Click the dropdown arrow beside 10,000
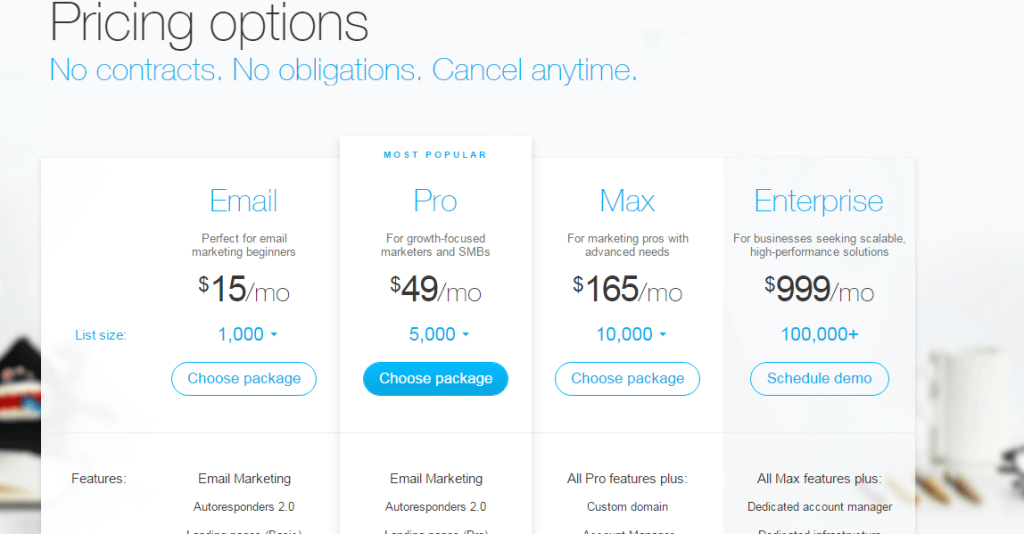This screenshot has height=534, width=1024. (663, 334)
